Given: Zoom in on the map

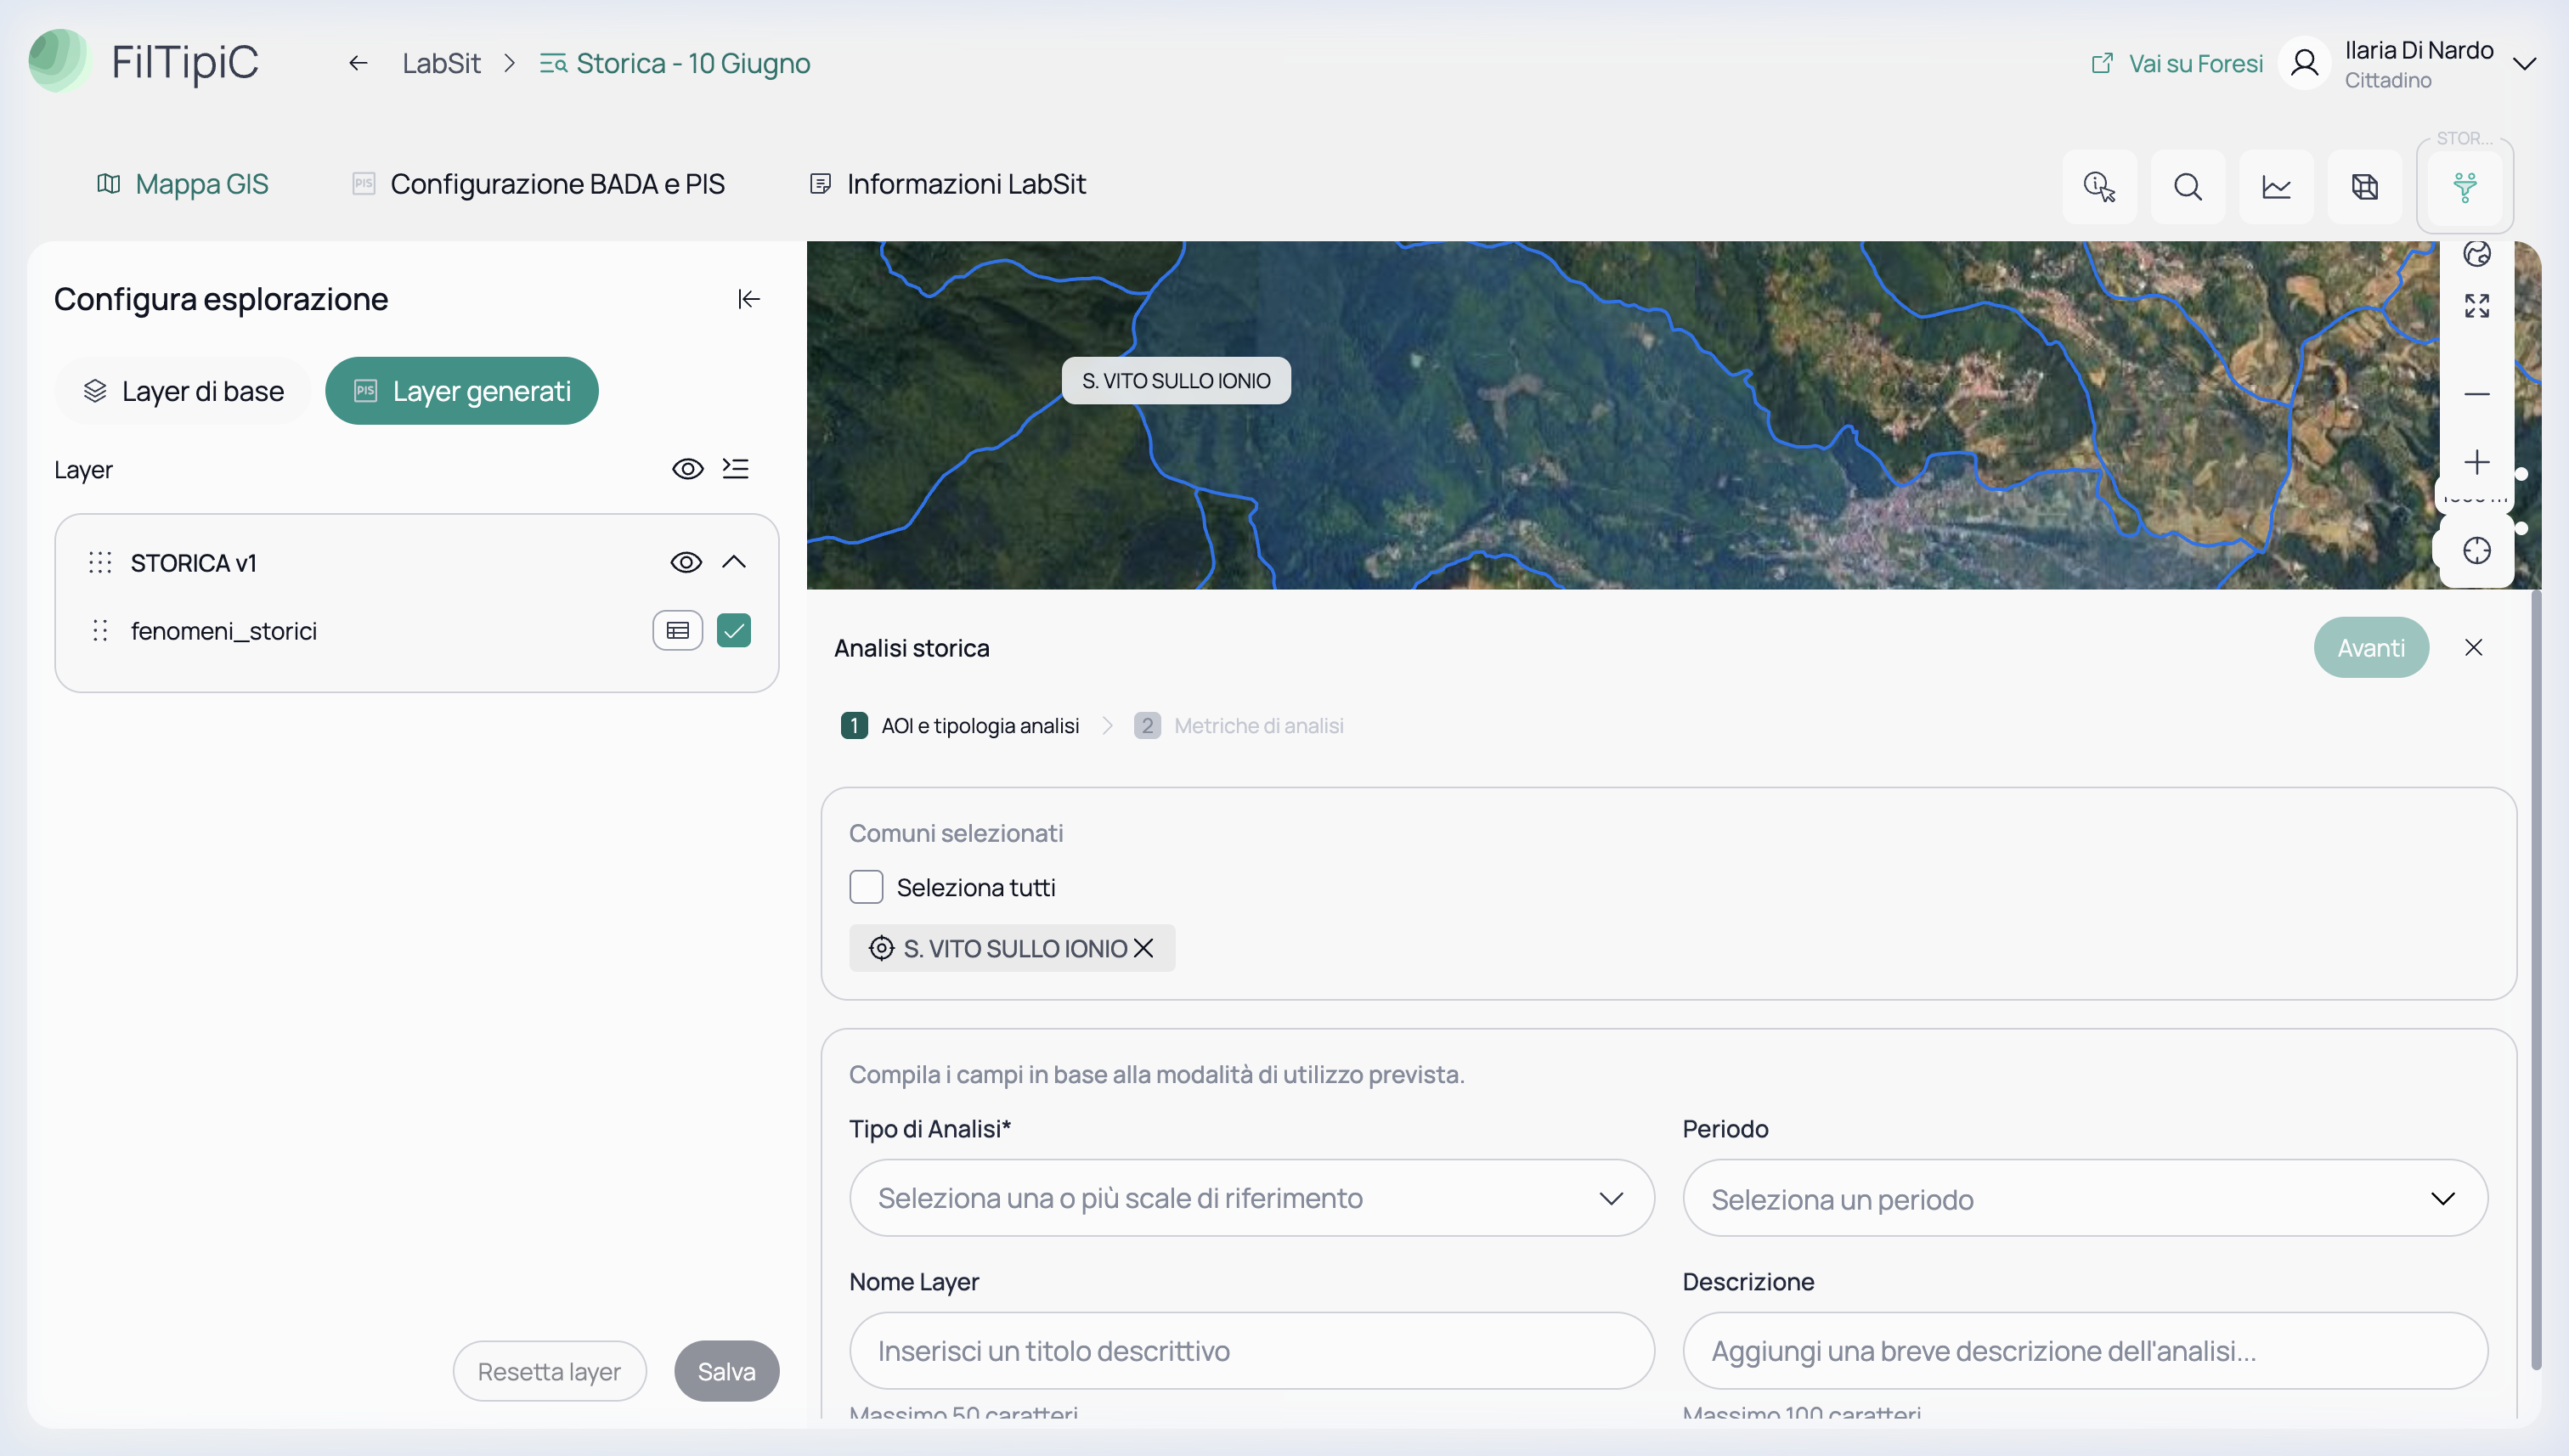Looking at the screenshot, I should click(2477, 462).
